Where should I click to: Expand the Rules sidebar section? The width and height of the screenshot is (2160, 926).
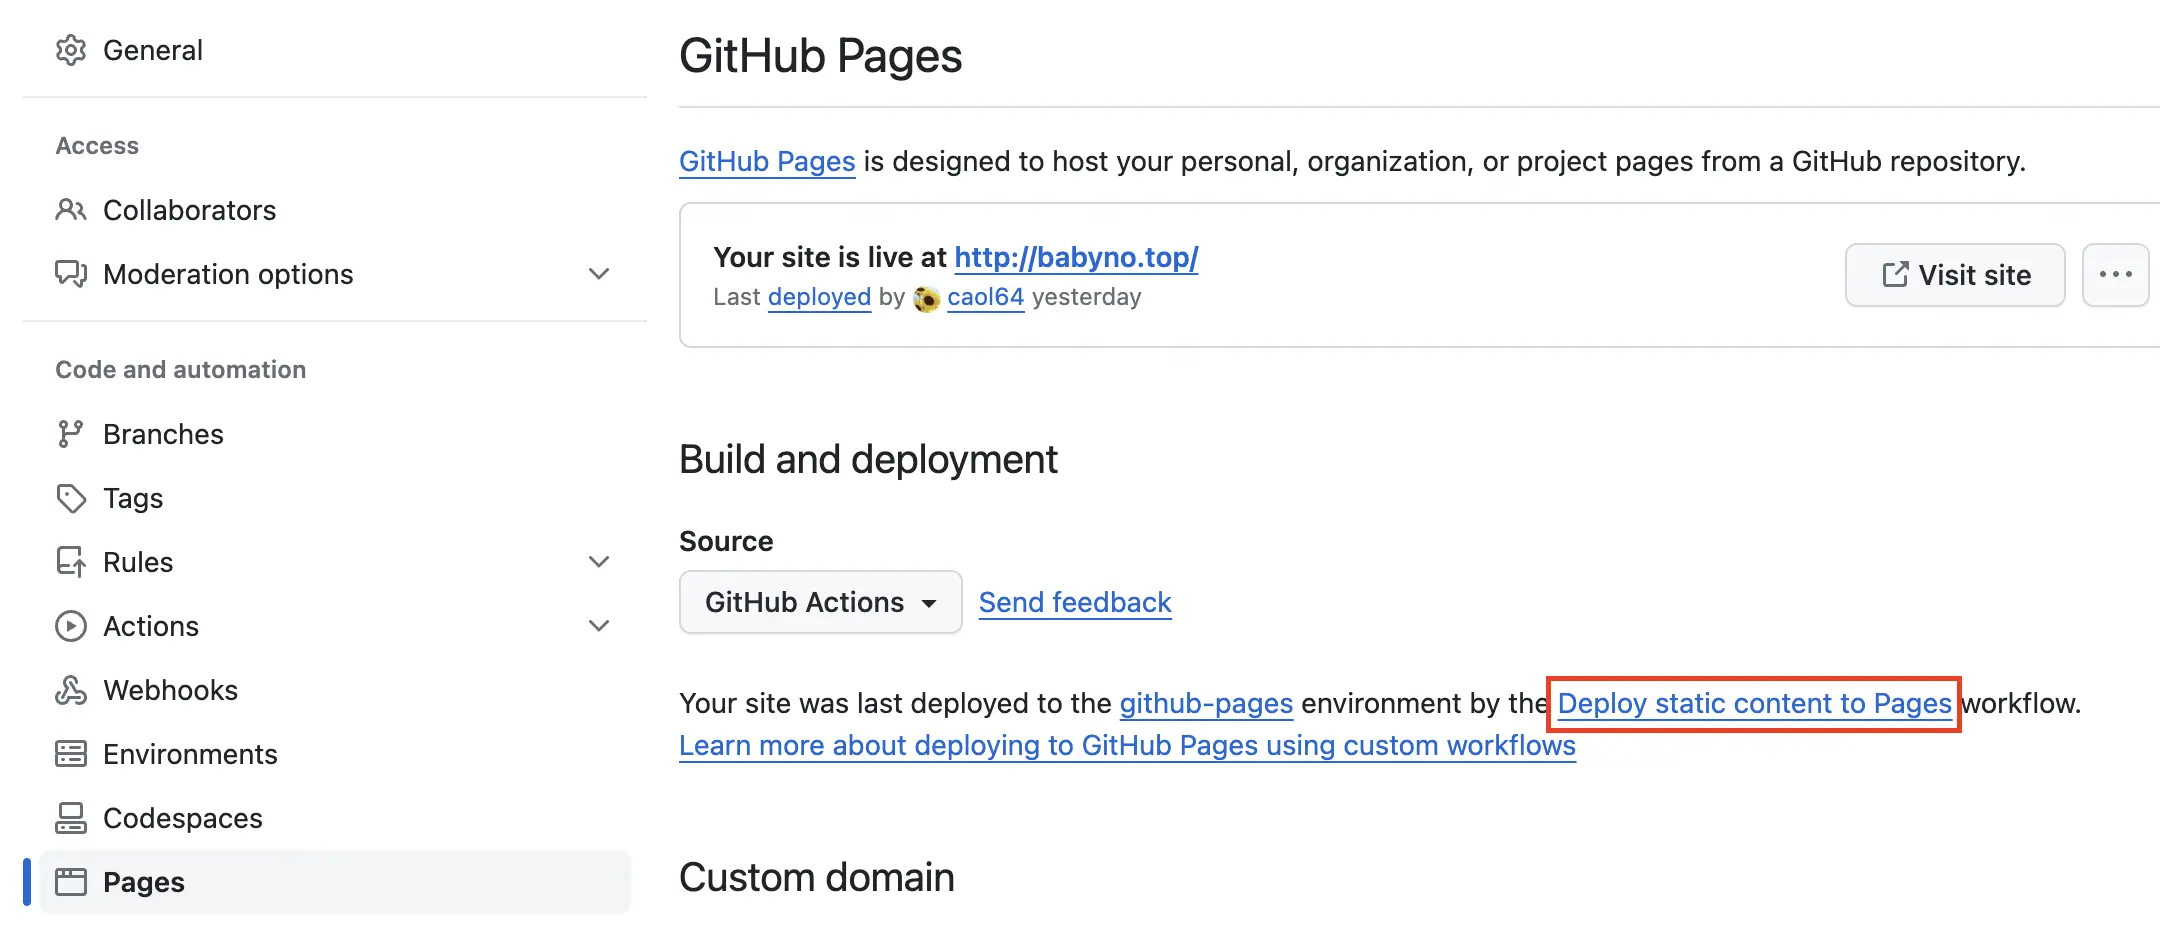point(598,561)
